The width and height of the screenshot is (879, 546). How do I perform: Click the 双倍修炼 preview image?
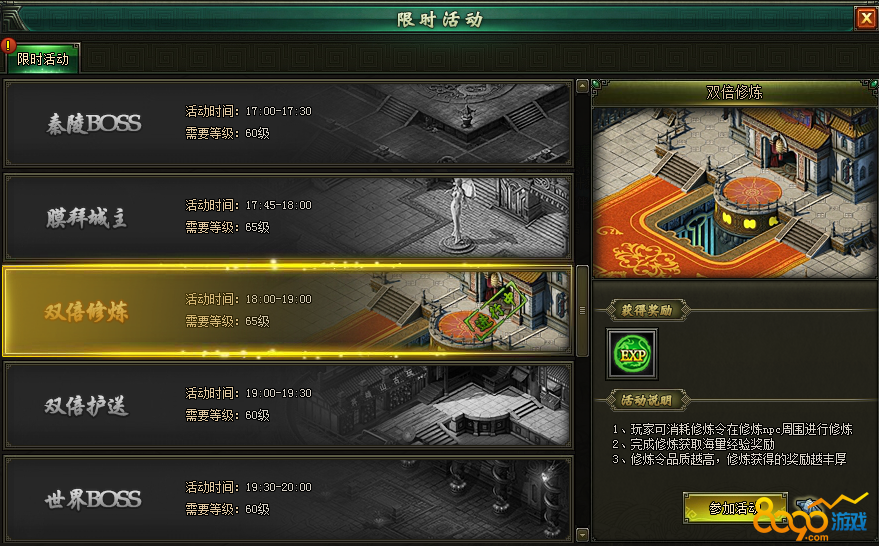pos(734,192)
